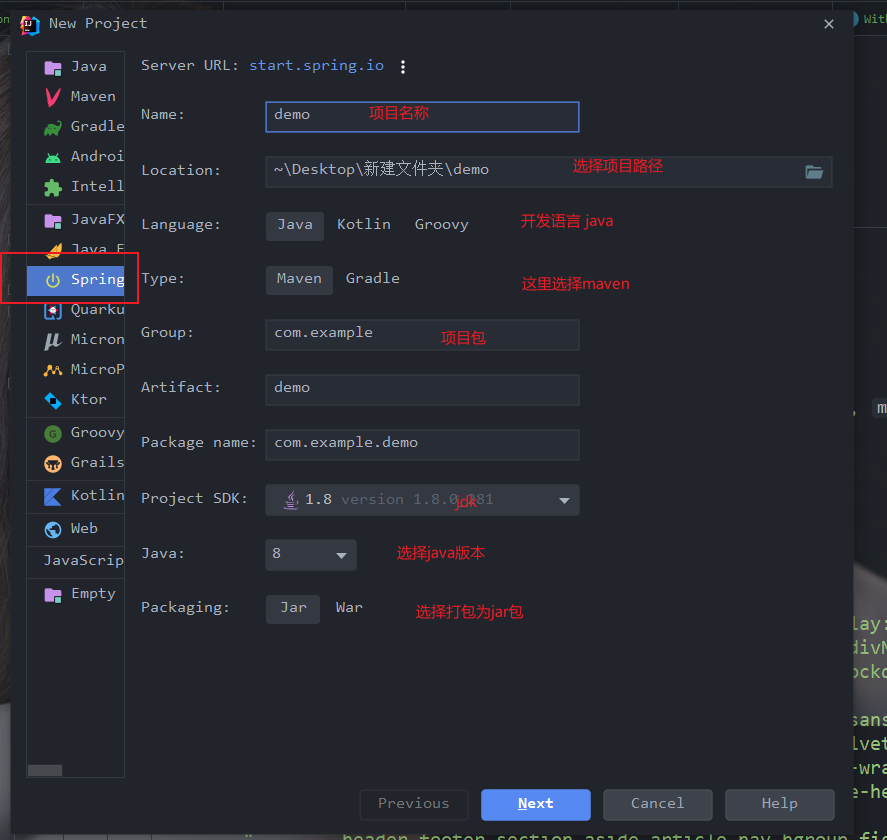
Task: Focus the Name input field
Action: [422, 117]
